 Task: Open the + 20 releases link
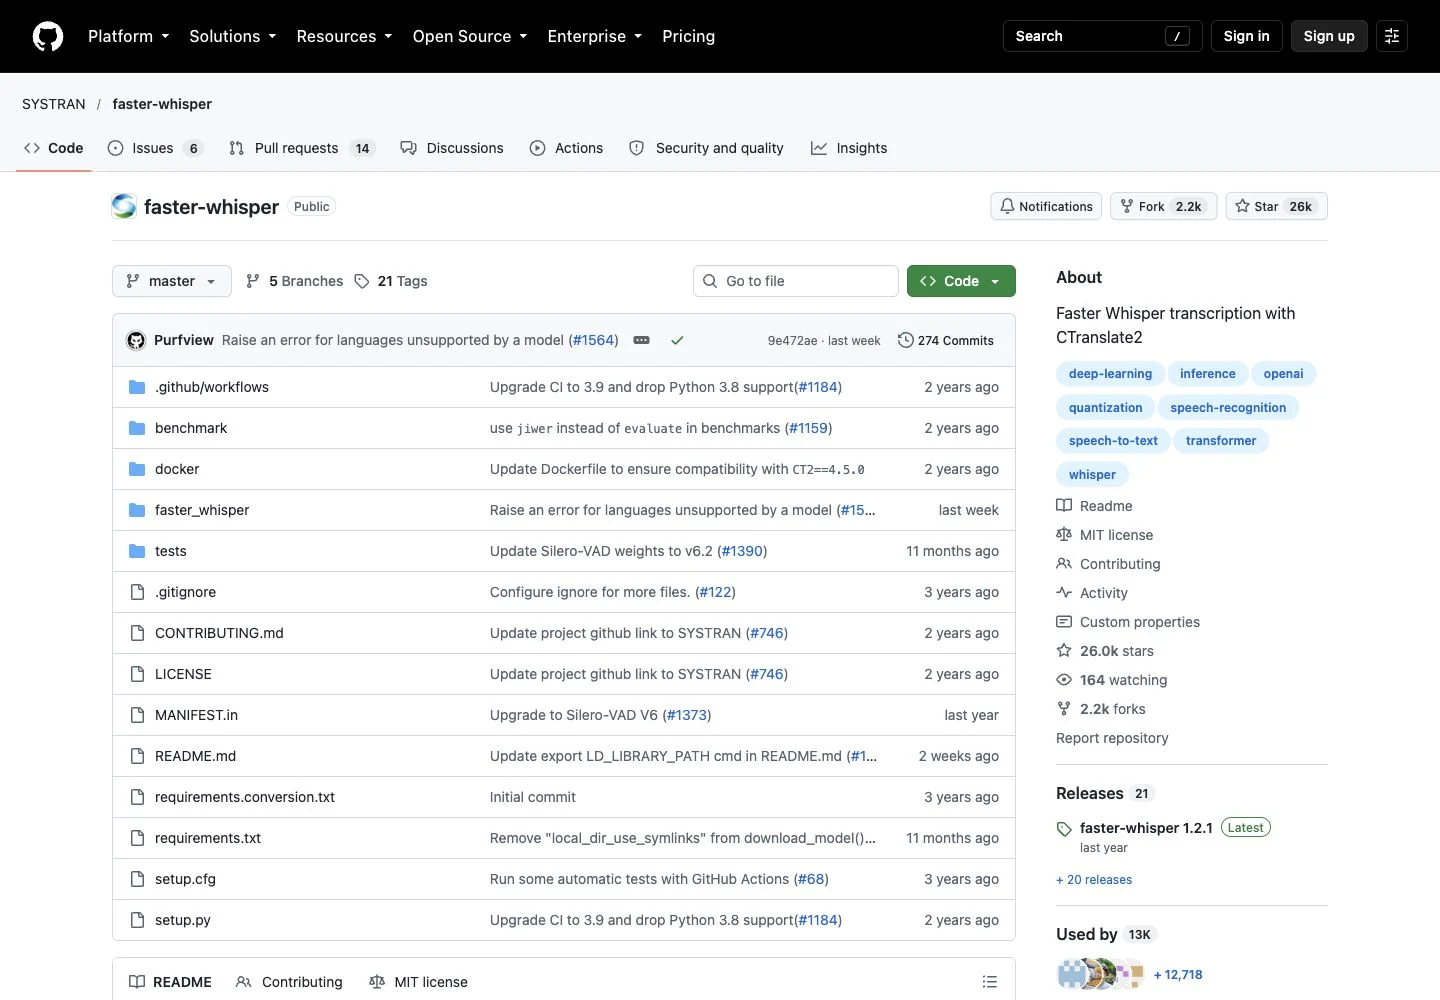[1094, 880]
